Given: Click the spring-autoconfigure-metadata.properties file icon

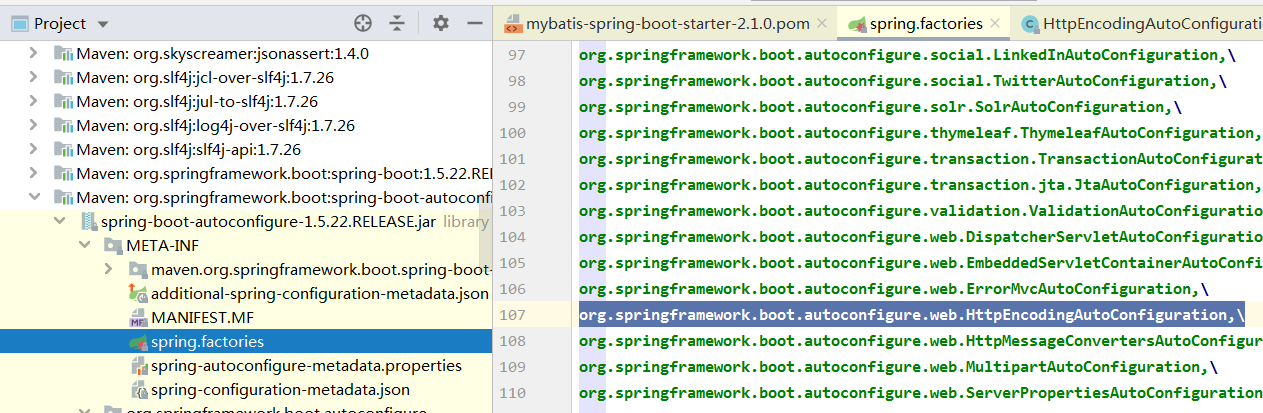Looking at the screenshot, I should (x=138, y=366).
